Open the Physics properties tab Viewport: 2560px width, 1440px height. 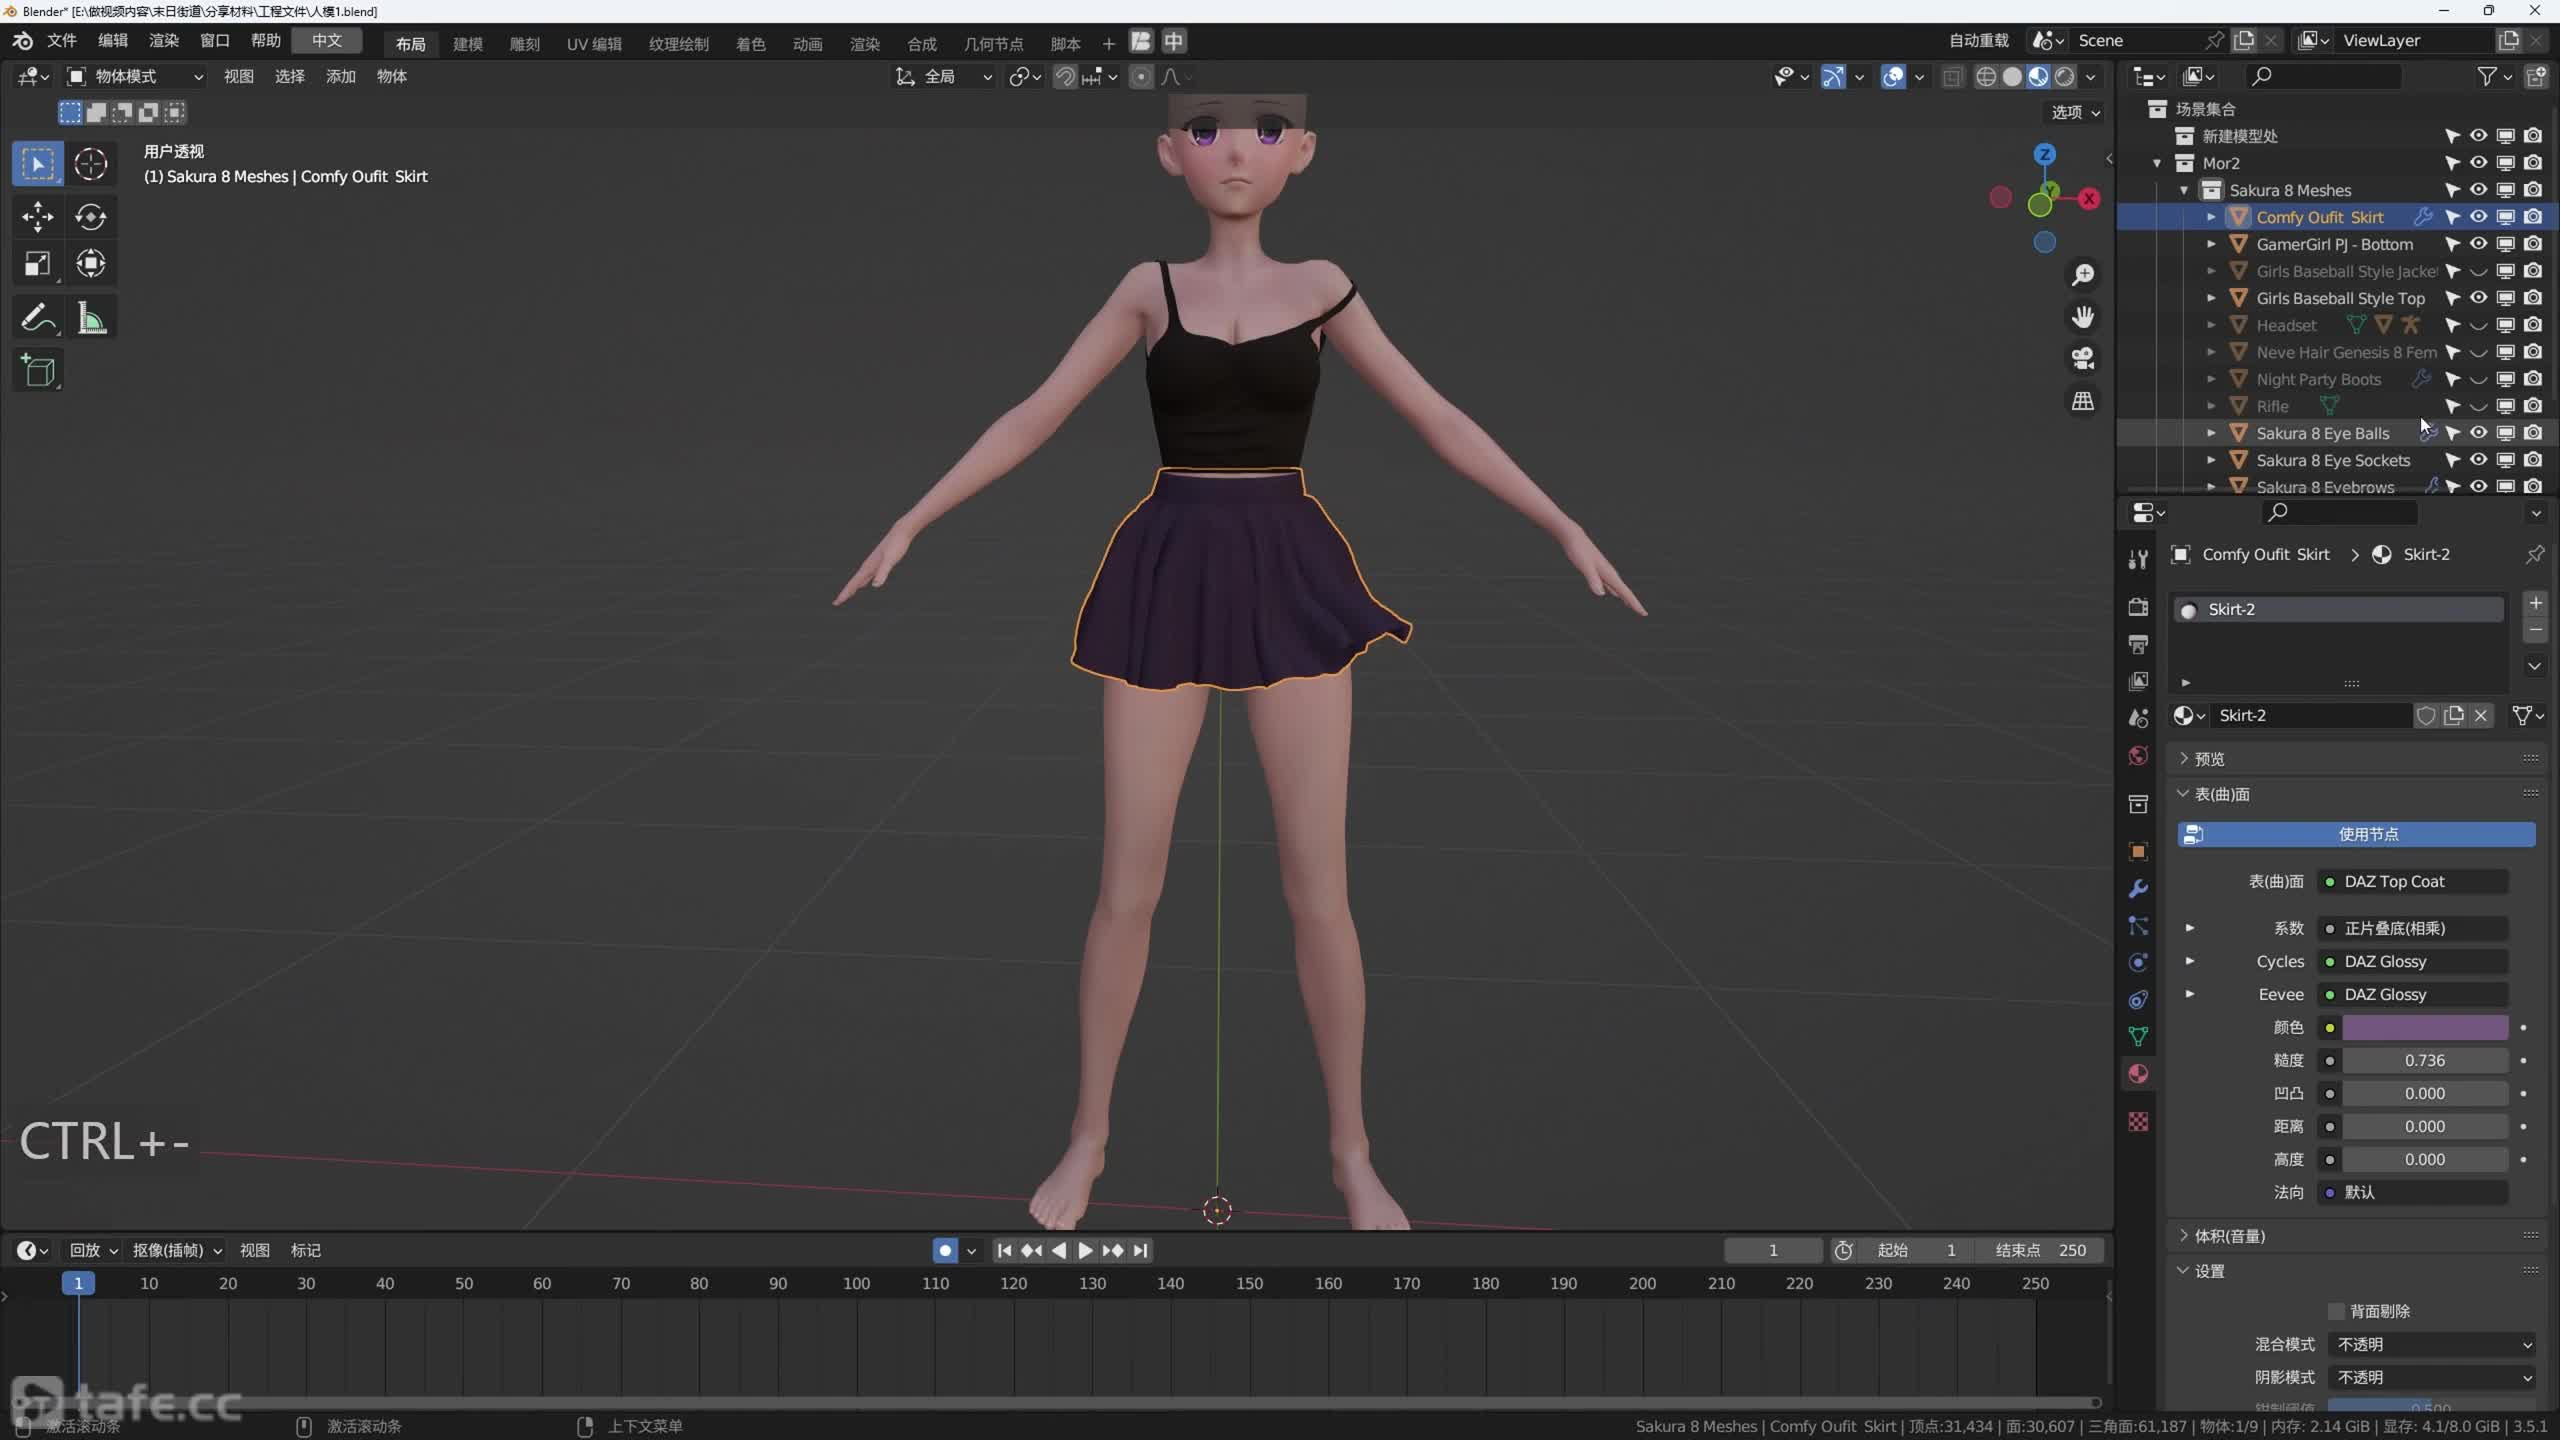point(2138,962)
